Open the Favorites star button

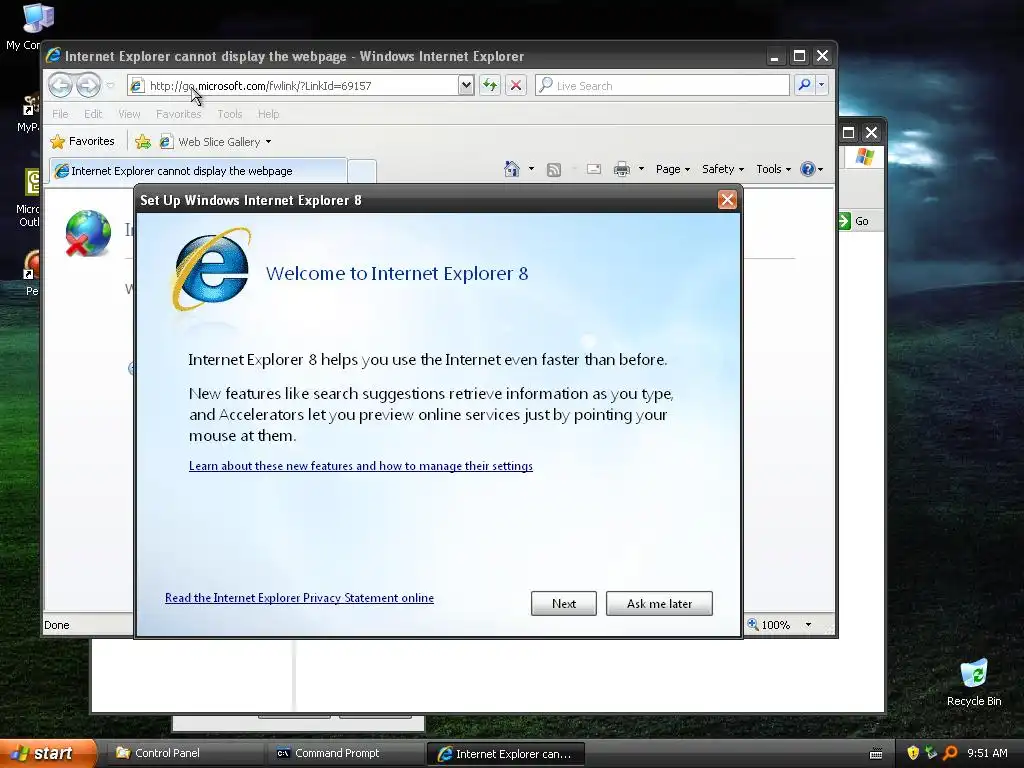82,141
